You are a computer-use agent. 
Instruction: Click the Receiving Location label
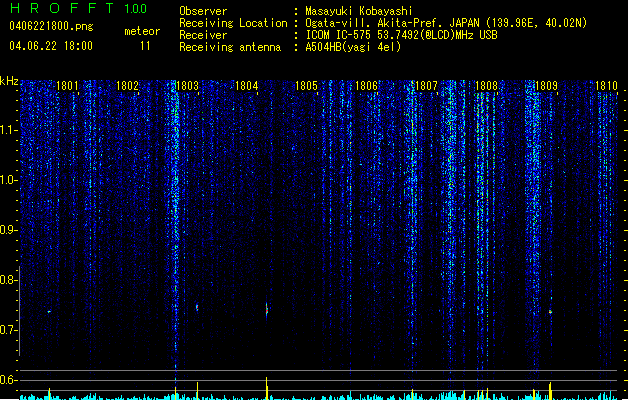[233, 23]
